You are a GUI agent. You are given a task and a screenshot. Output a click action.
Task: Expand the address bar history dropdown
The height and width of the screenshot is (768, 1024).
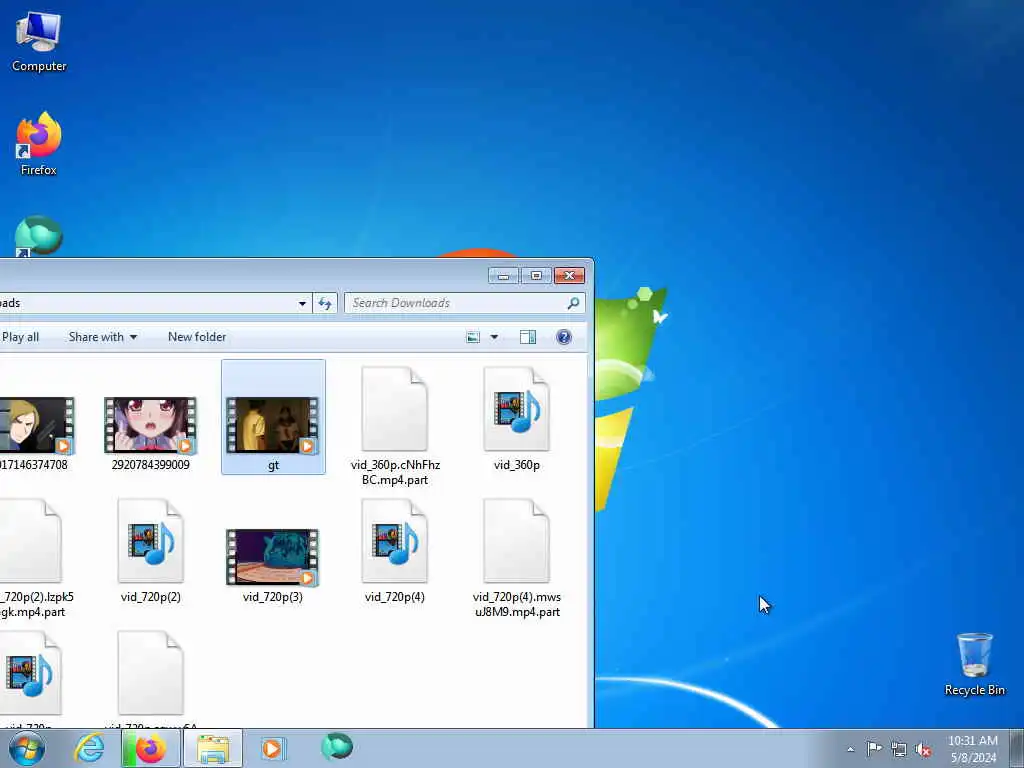pos(302,303)
